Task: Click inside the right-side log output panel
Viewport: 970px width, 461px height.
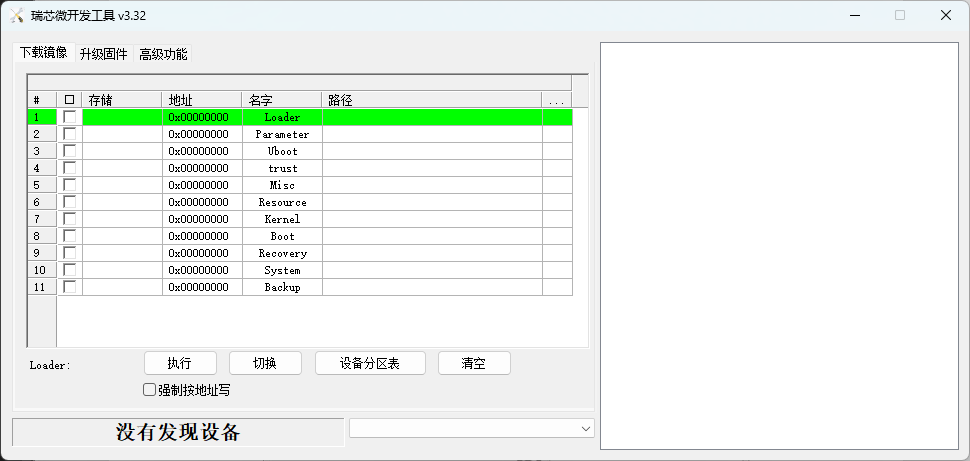Action: click(x=779, y=246)
